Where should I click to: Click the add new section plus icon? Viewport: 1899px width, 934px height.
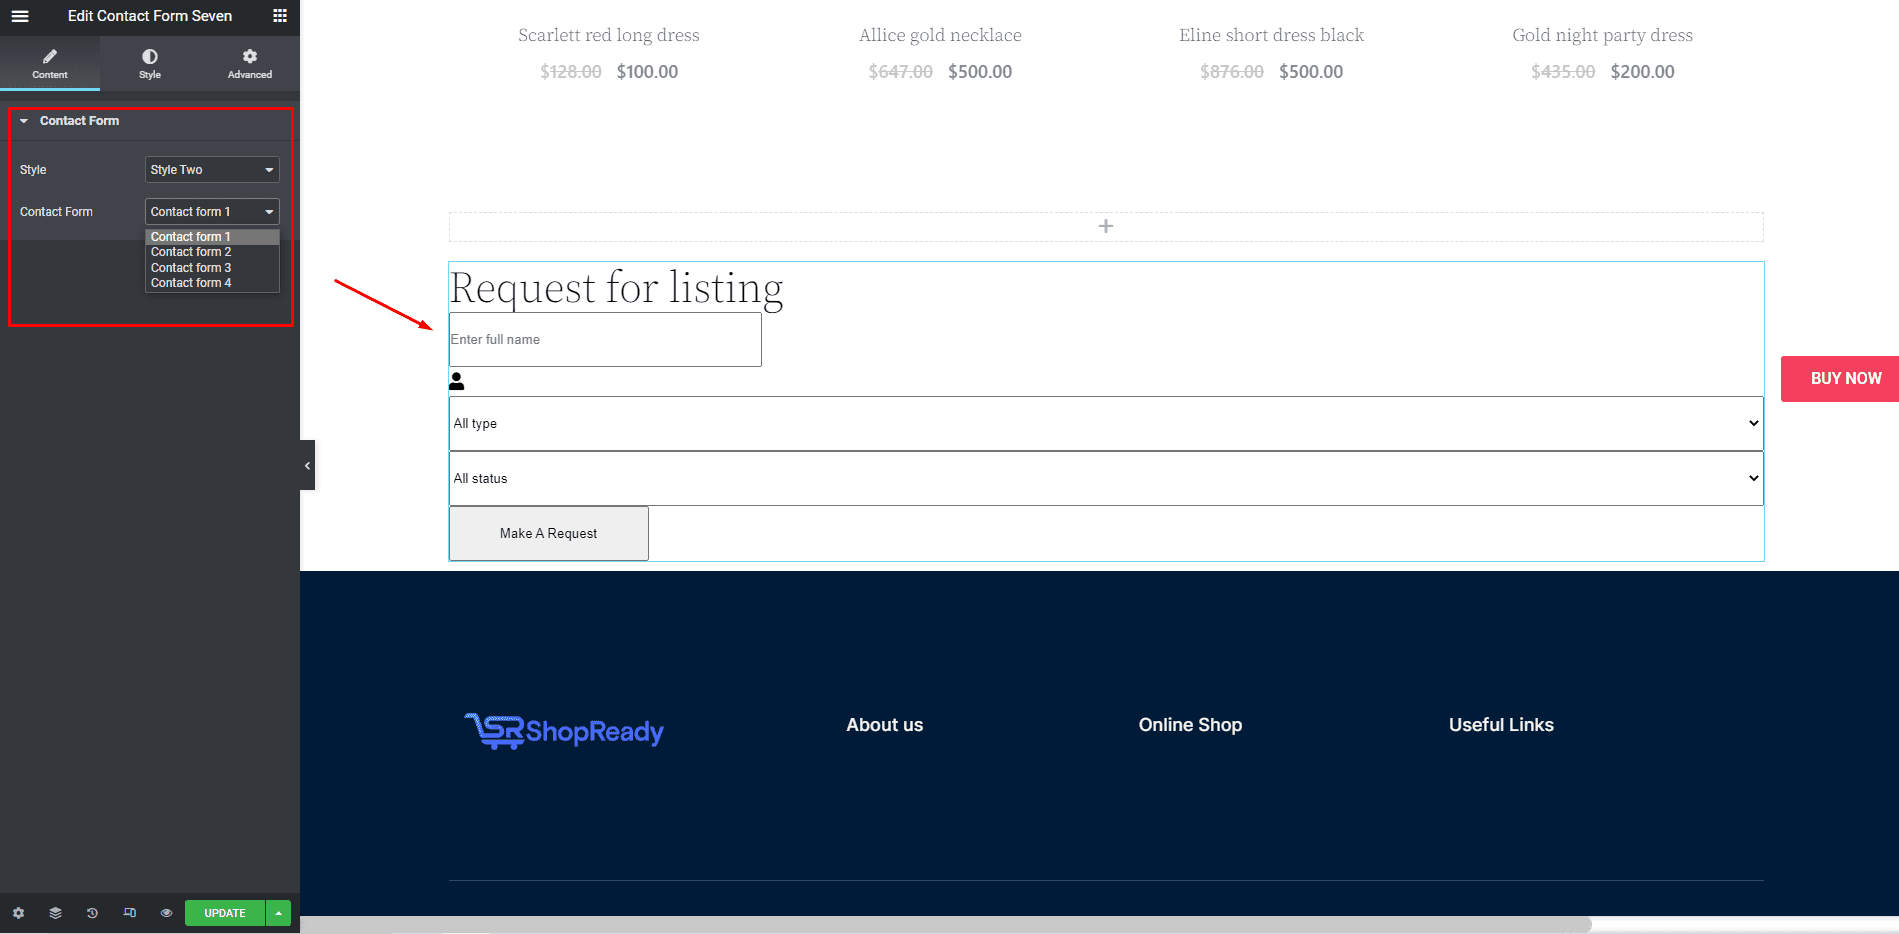coord(1105,227)
